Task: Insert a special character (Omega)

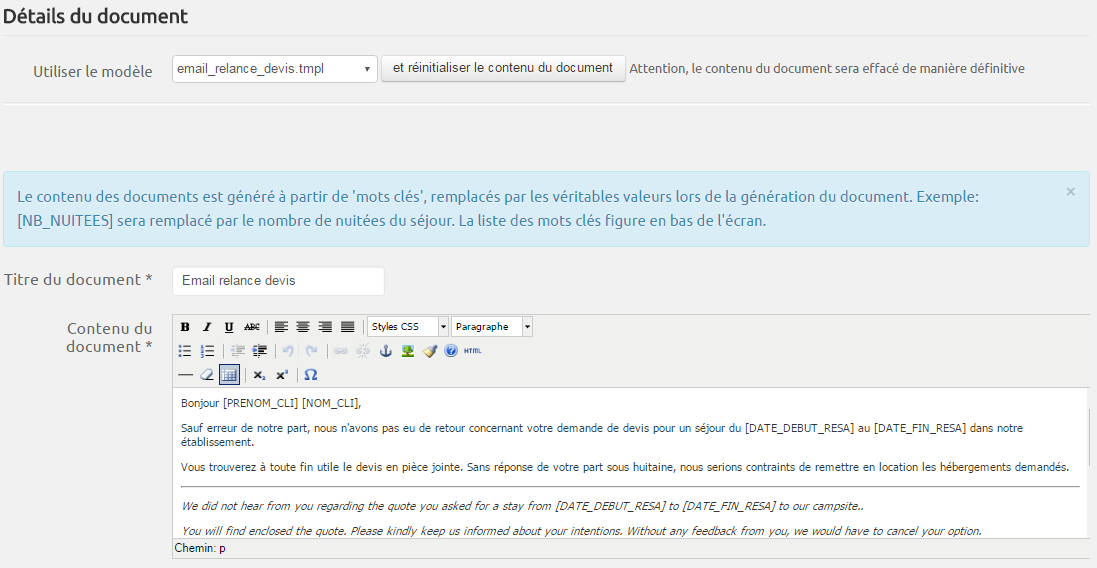Action: [311, 375]
